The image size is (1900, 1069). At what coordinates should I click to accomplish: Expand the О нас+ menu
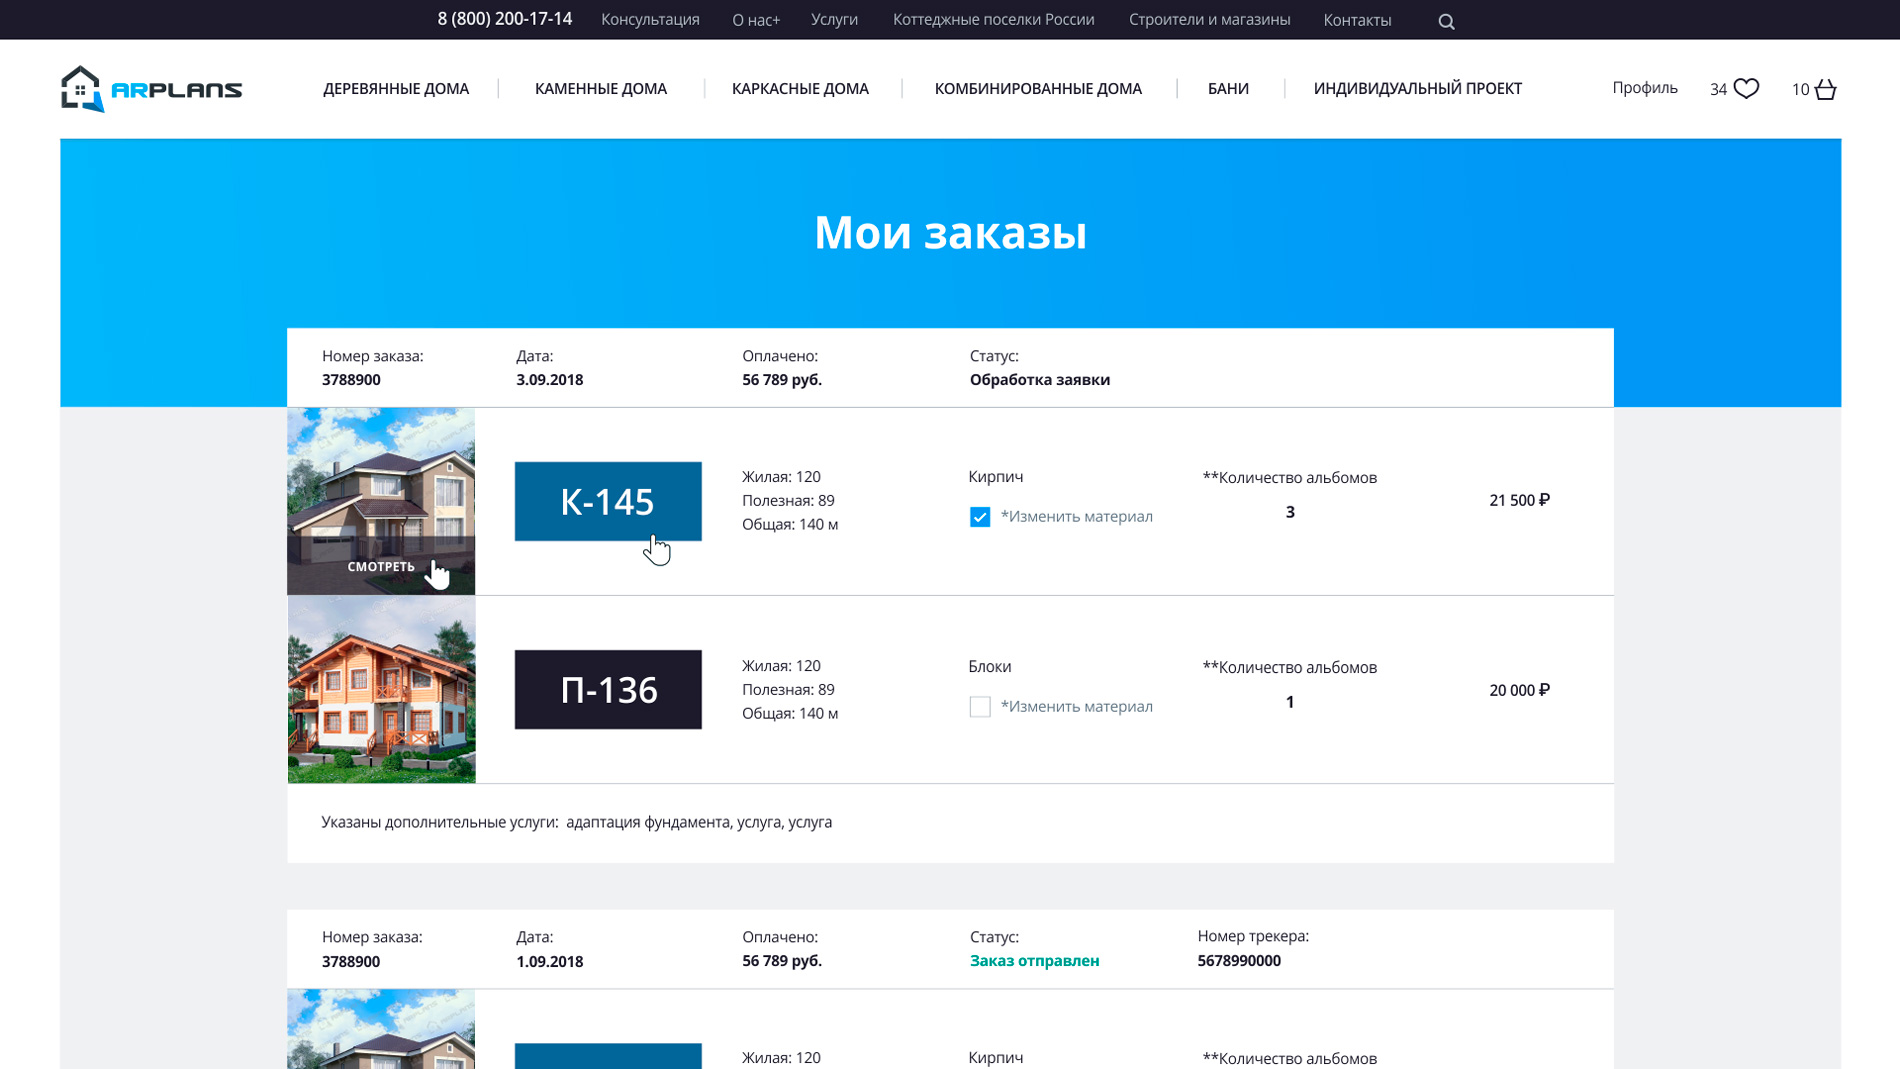coord(755,20)
